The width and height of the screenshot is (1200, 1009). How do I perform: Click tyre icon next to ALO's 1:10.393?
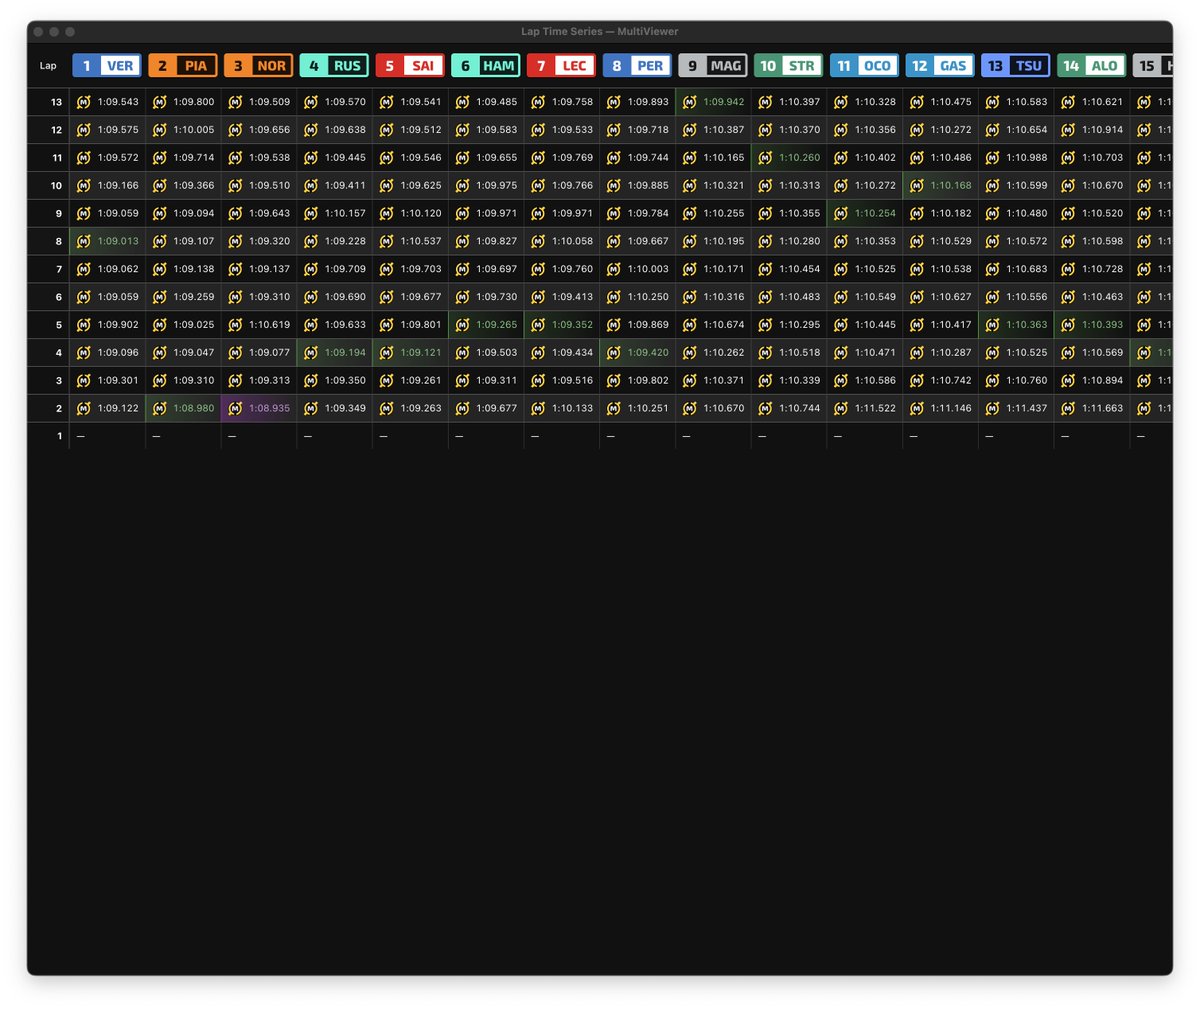tap(1068, 325)
